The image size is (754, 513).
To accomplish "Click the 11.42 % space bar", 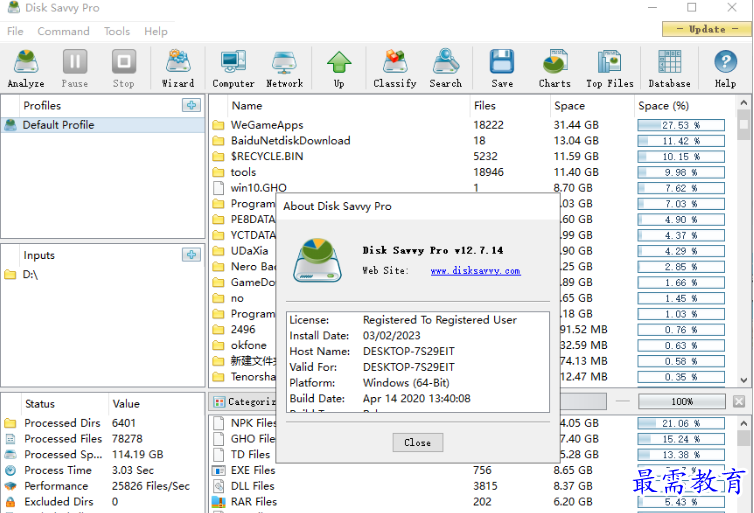I will tap(681, 141).
